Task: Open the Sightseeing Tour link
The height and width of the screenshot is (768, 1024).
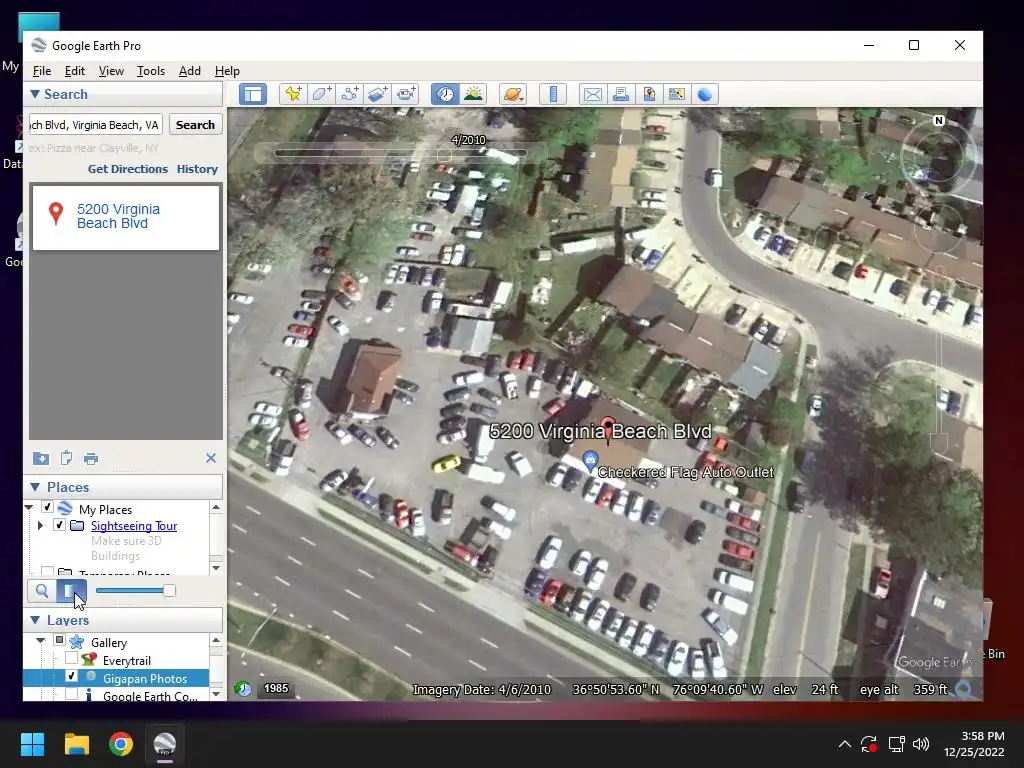Action: pos(134,526)
